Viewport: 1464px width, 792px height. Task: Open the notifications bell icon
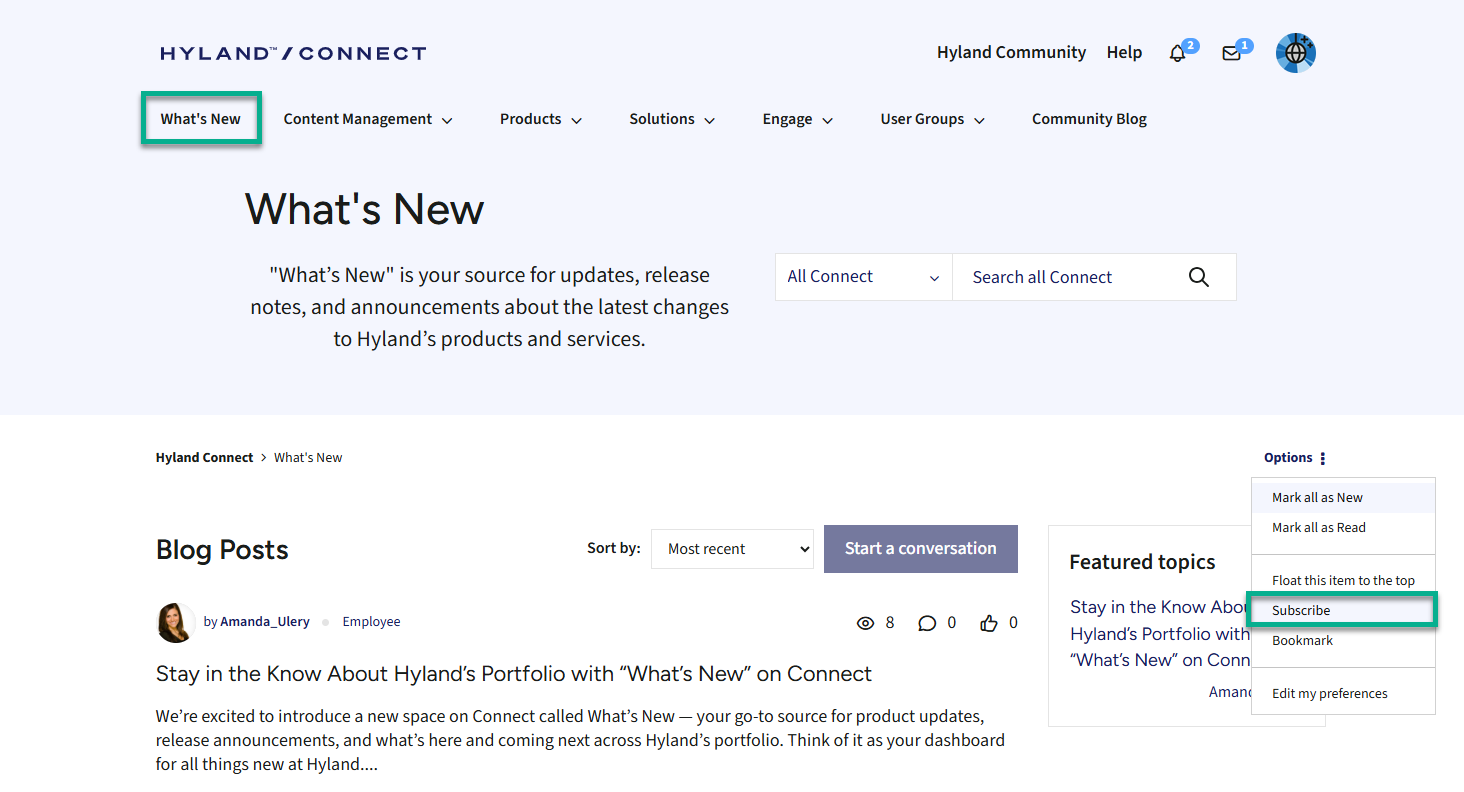pos(1177,54)
